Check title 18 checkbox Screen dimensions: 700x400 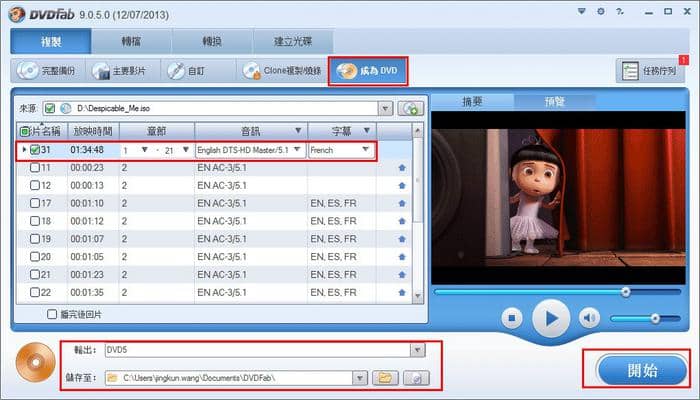35,221
